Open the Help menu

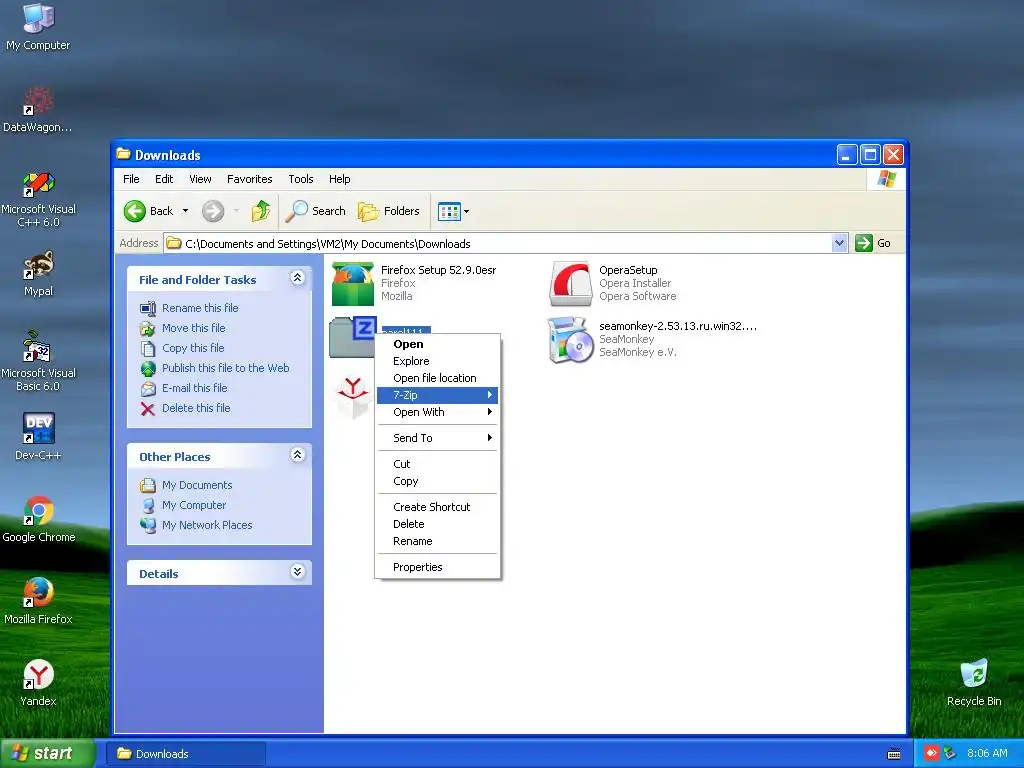[340, 179]
